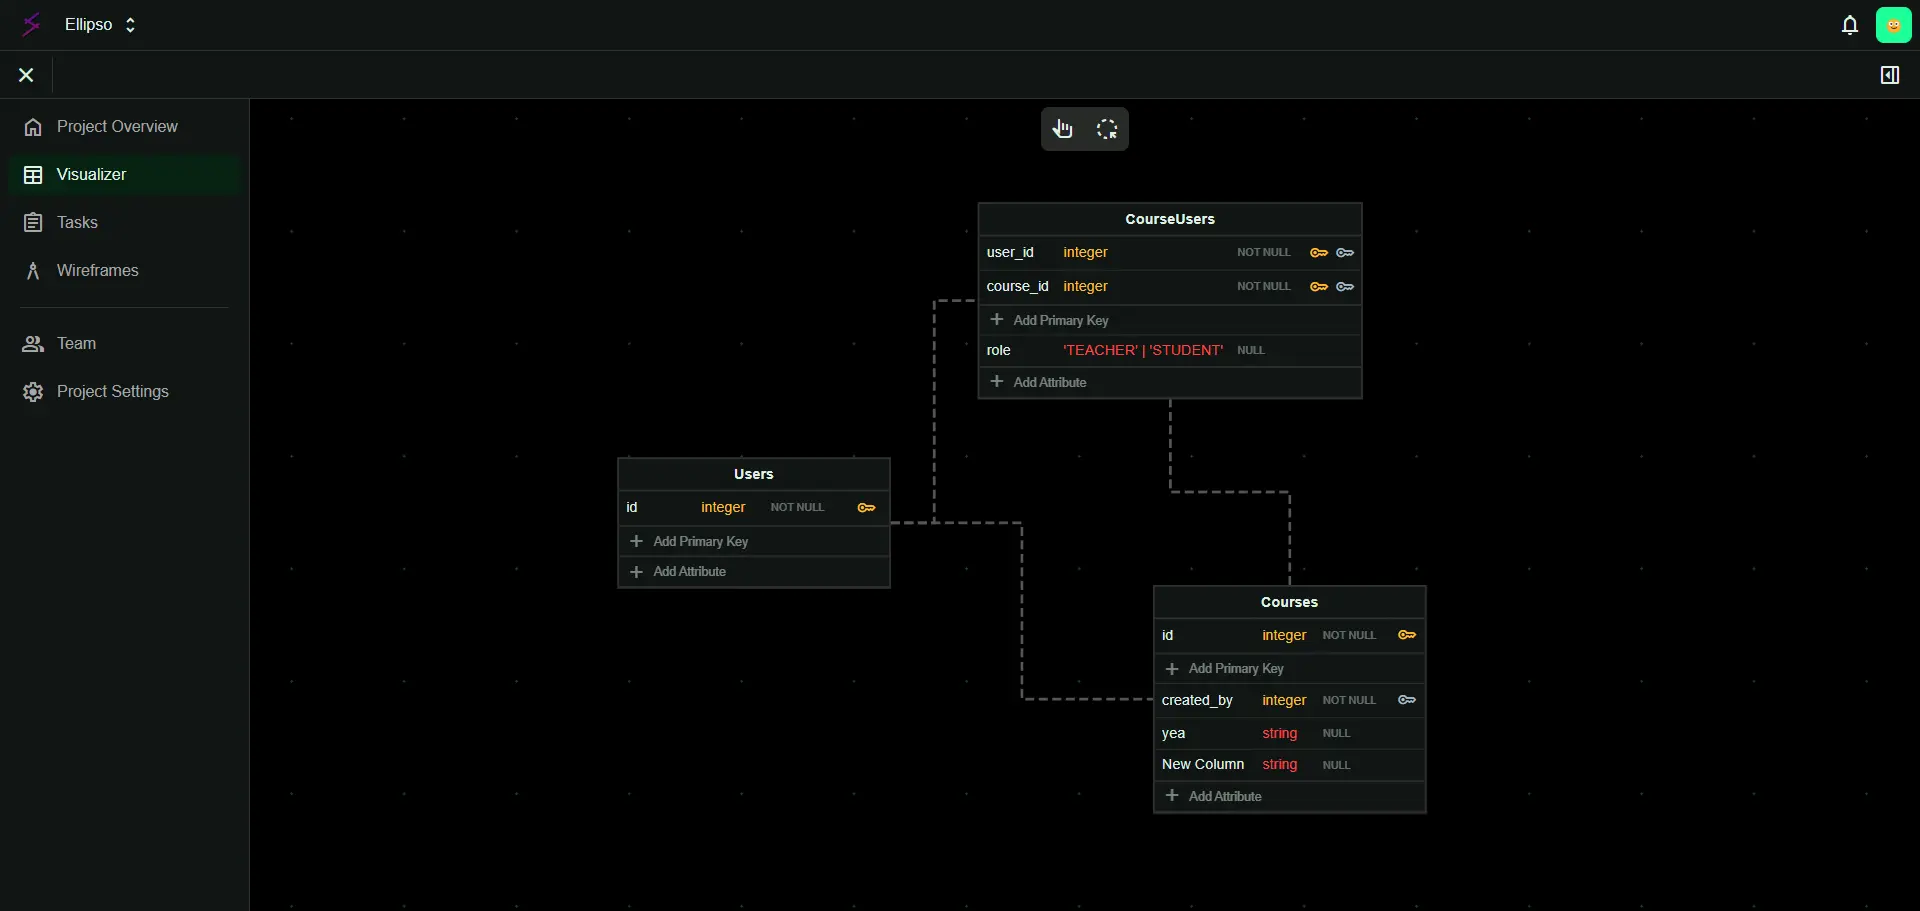Screen dimensions: 1920x911
Task: Click primary key icon on Courses id
Action: (1406, 635)
